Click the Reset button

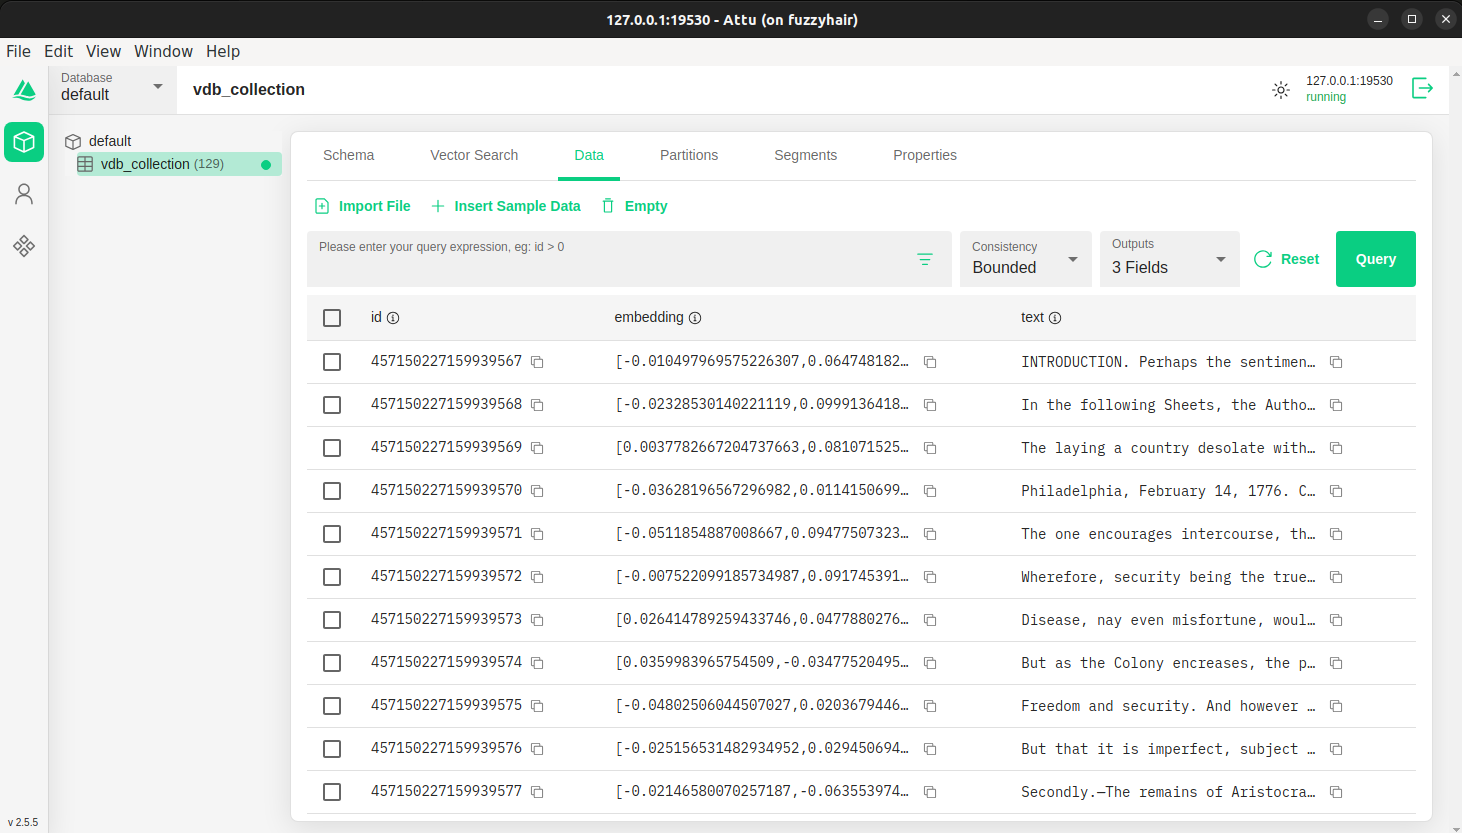coord(1287,259)
